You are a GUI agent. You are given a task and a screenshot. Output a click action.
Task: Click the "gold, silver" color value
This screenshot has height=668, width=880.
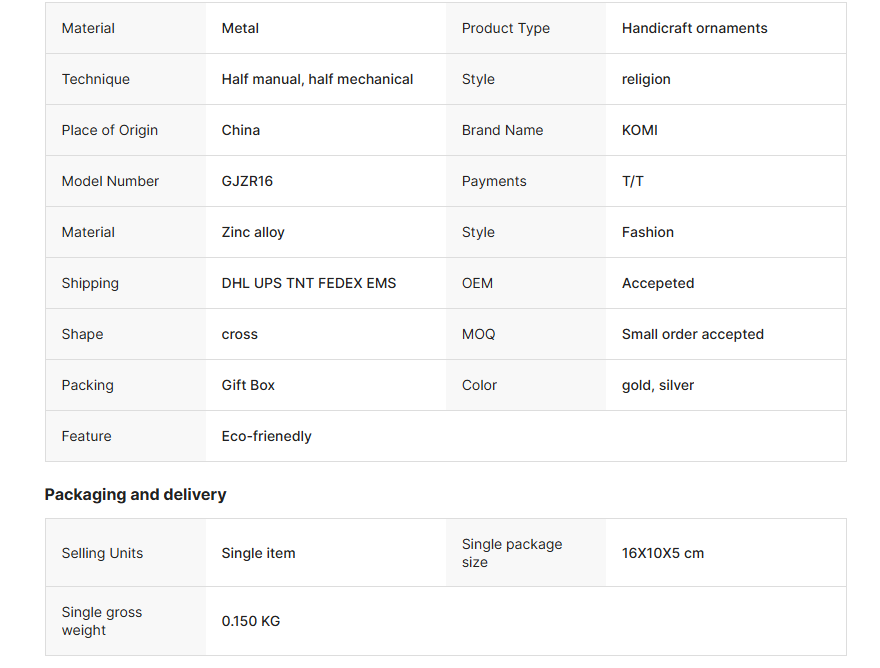point(658,385)
